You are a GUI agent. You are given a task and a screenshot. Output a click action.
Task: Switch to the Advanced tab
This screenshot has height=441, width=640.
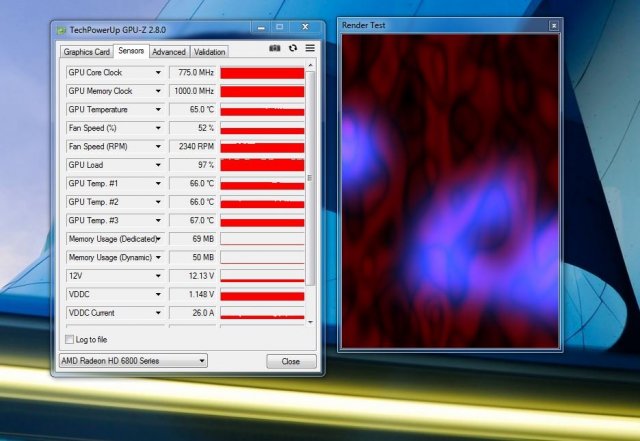[x=169, y=52]
